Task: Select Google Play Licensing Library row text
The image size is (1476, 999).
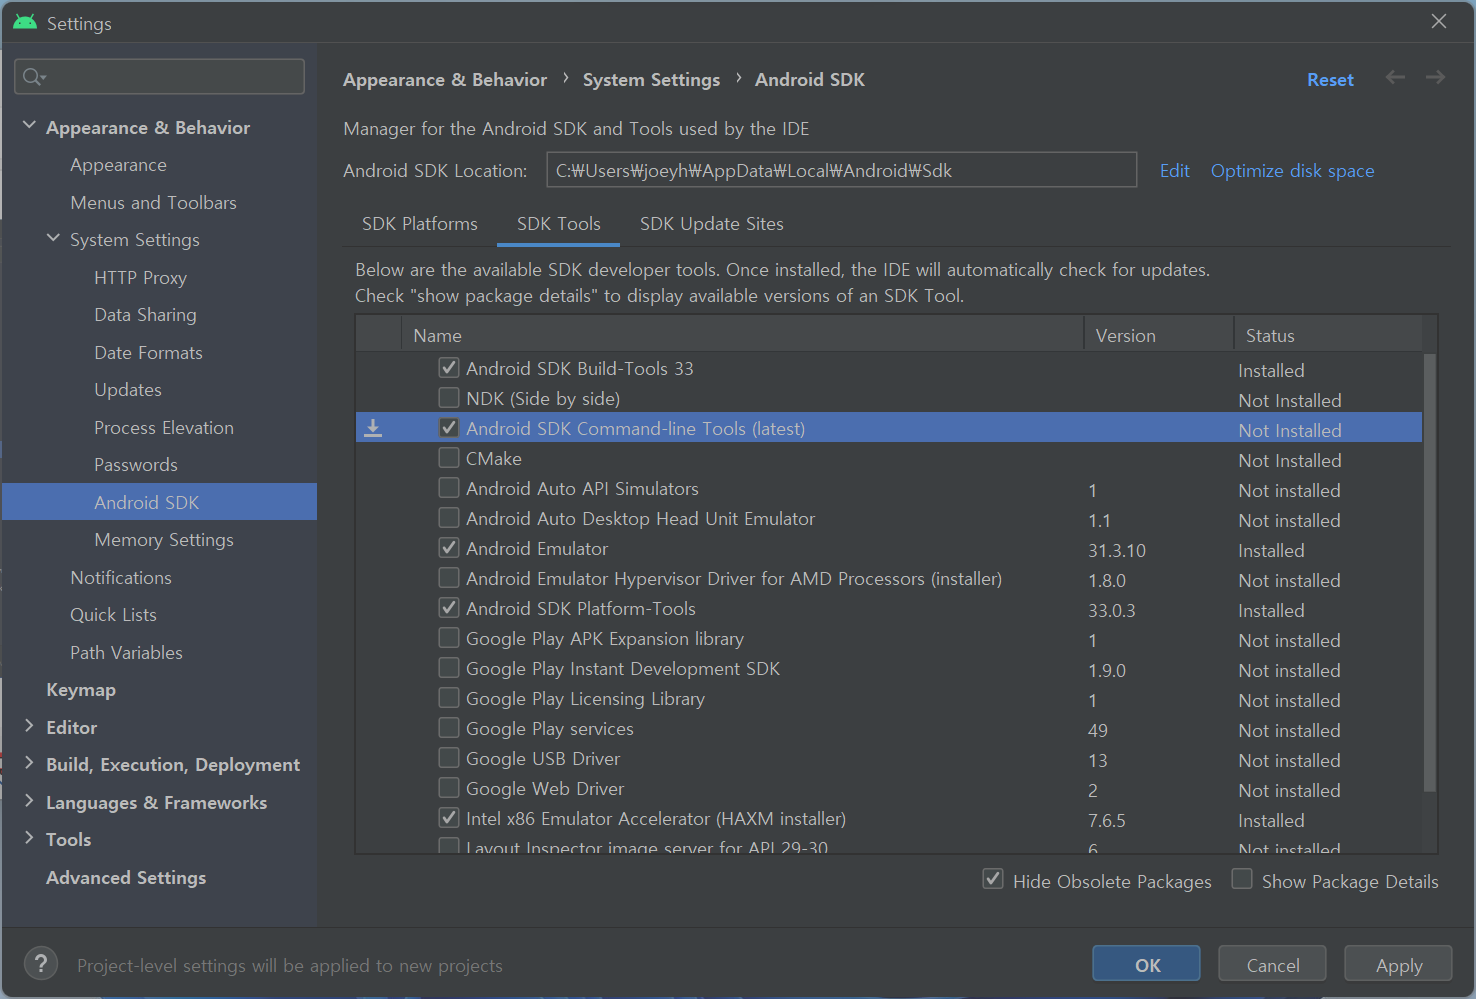Action: tap(585, 699)
